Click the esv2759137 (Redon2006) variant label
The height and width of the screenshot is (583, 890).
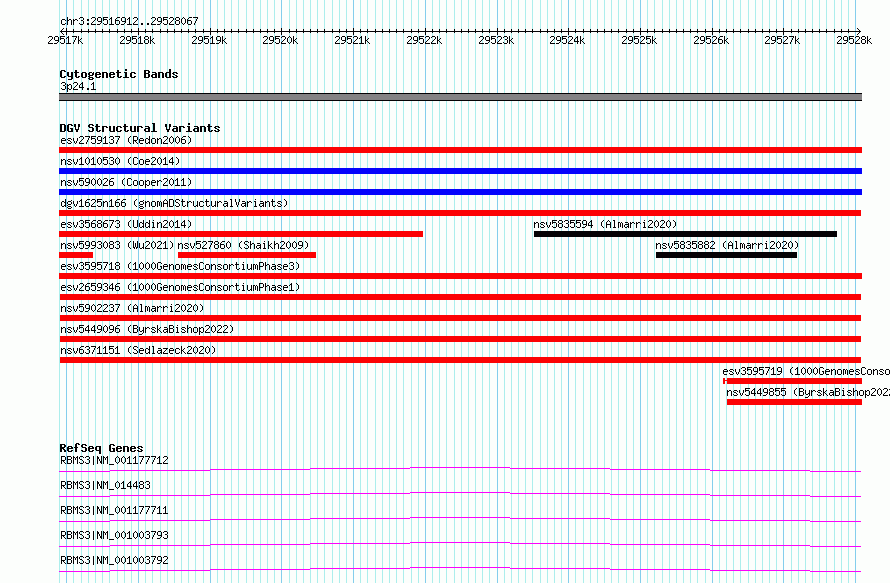pyautogui.click(x=126, y=140)
